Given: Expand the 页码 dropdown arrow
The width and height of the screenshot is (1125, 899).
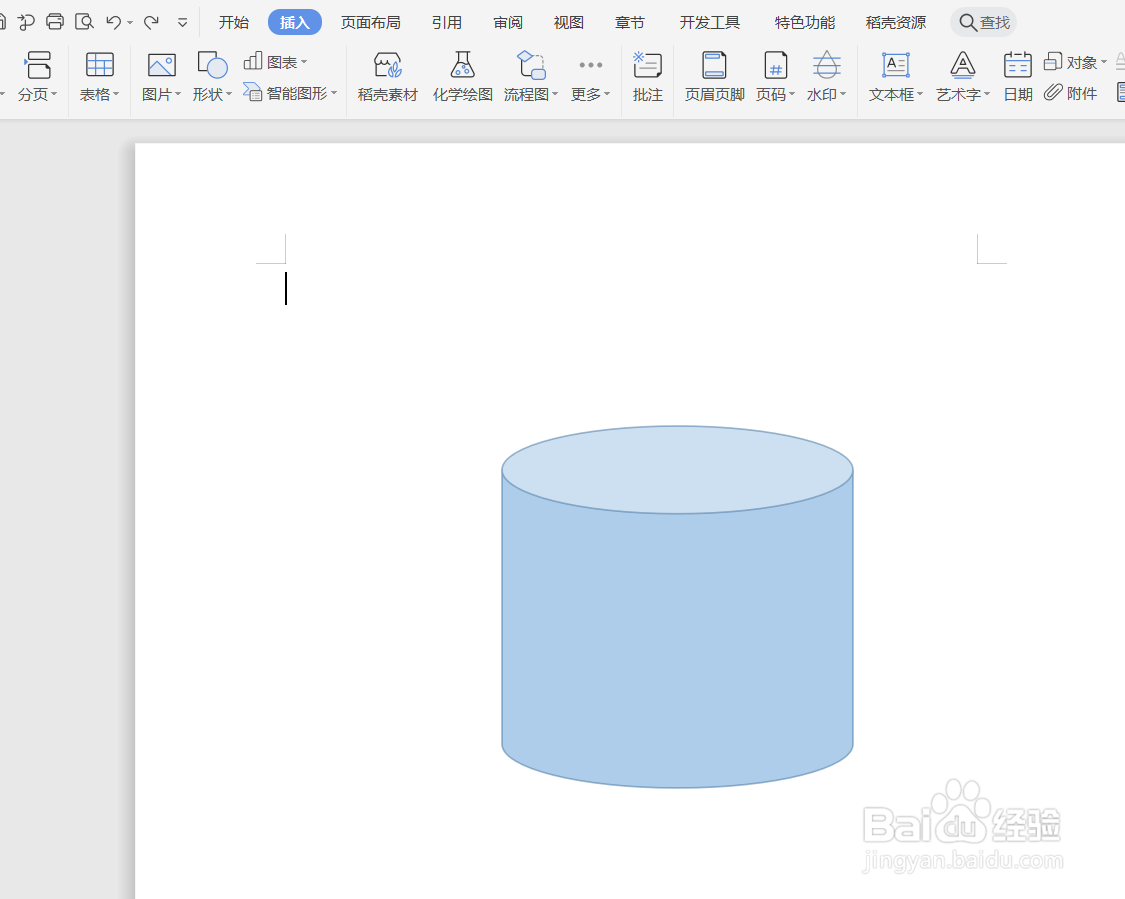Looking at the screenshot, I should click(792, 94).
